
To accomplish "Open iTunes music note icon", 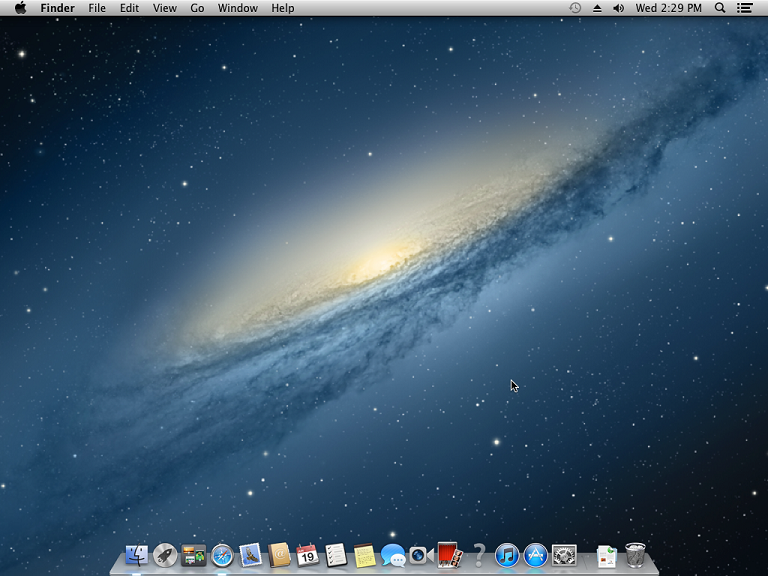I will [x=507, y=555].
